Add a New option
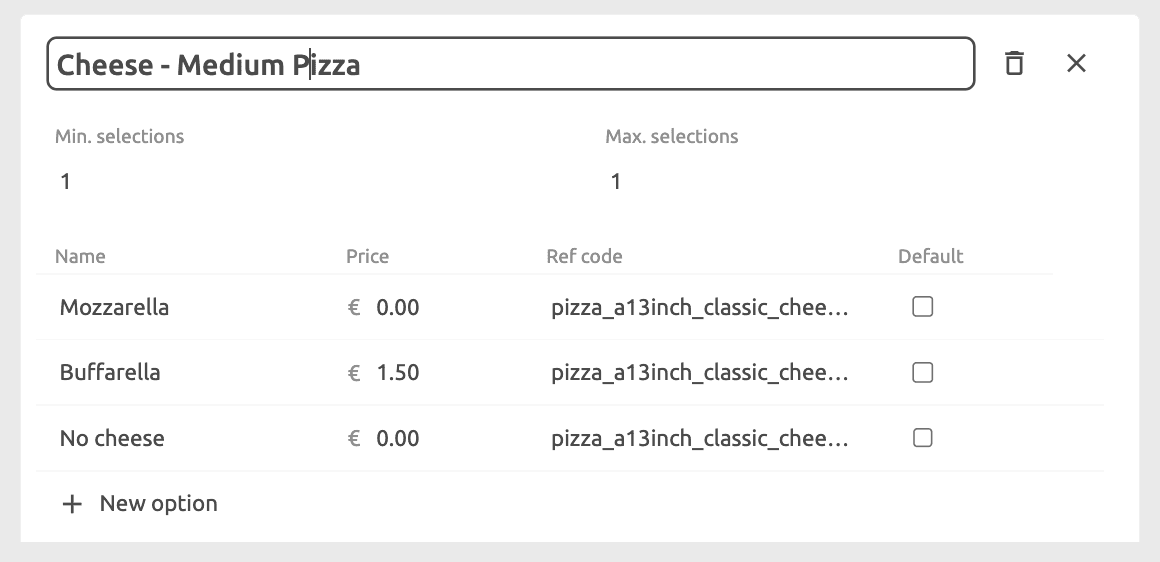This screenshot has height=562, width=1160. click(158, 503)
